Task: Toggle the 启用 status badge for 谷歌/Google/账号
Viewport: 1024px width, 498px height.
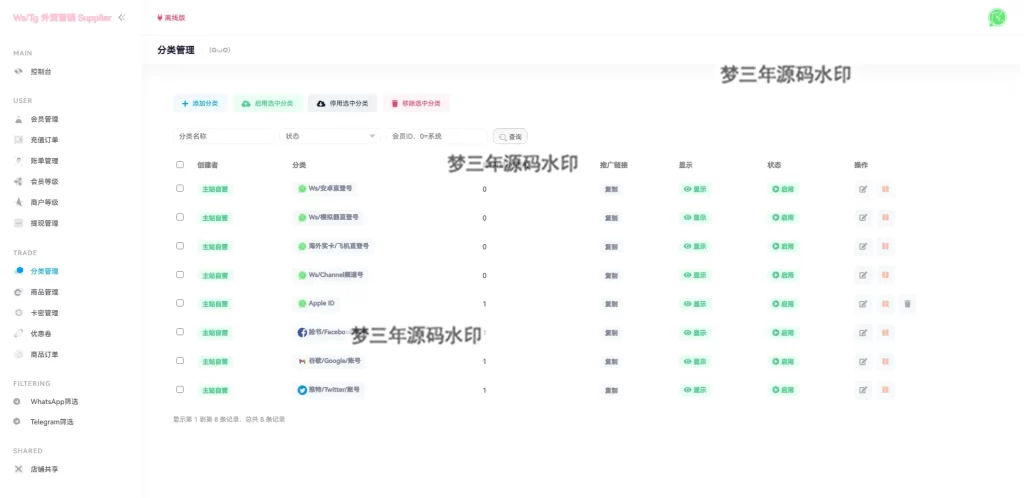Action: pos(783,362)
